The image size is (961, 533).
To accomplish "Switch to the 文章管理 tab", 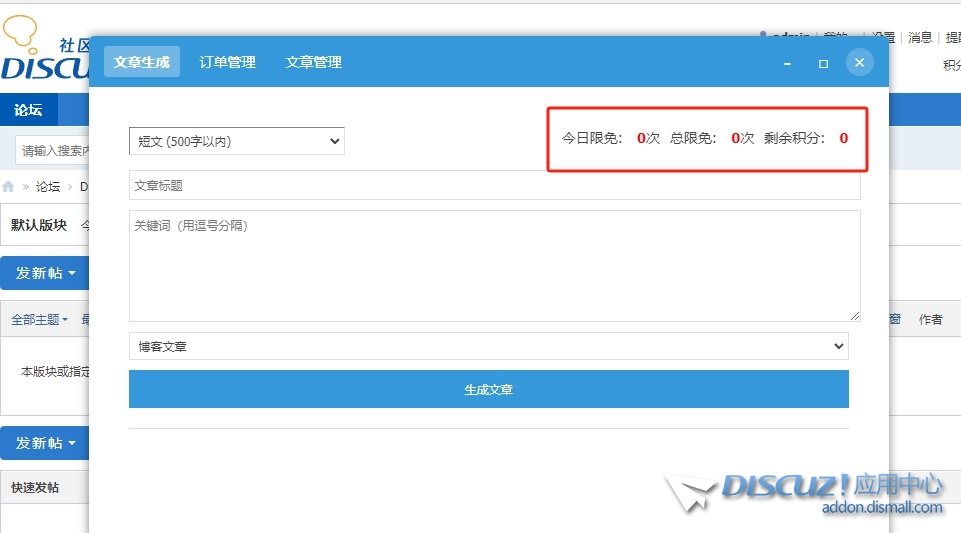I will 313,62.
